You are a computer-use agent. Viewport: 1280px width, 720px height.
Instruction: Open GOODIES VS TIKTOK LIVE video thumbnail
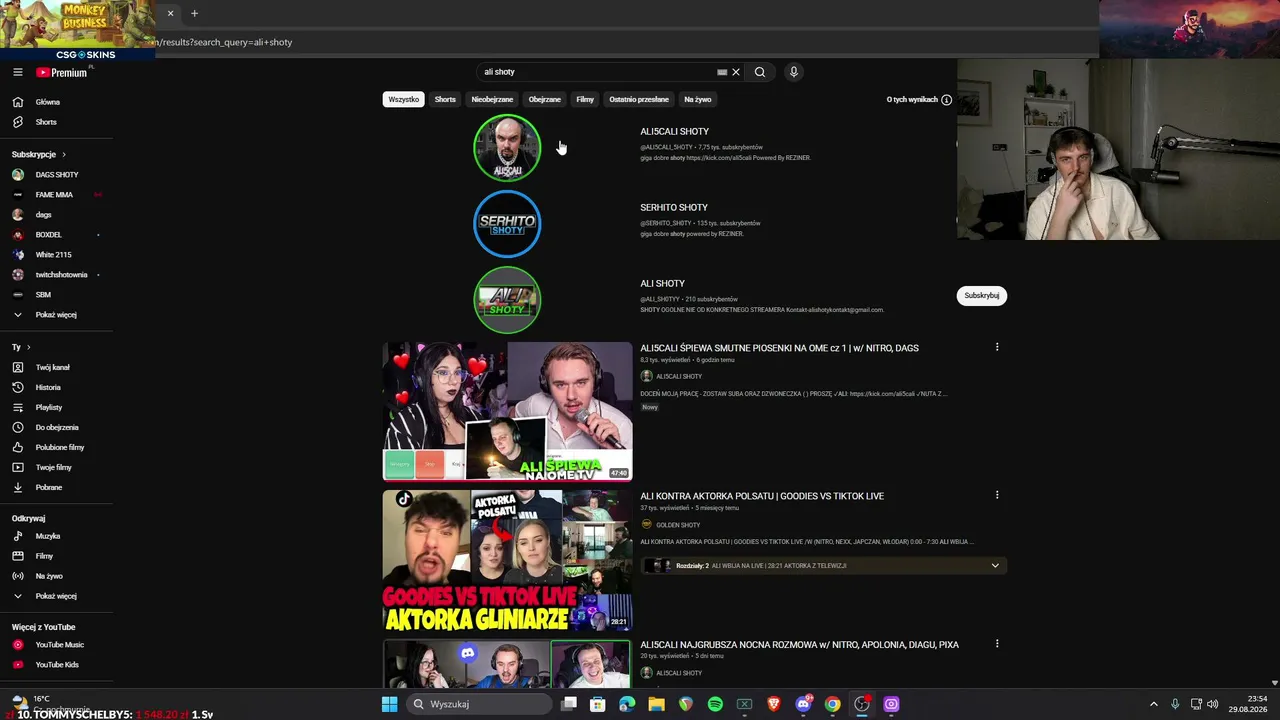pyautogui.click(x=507, y=560)
